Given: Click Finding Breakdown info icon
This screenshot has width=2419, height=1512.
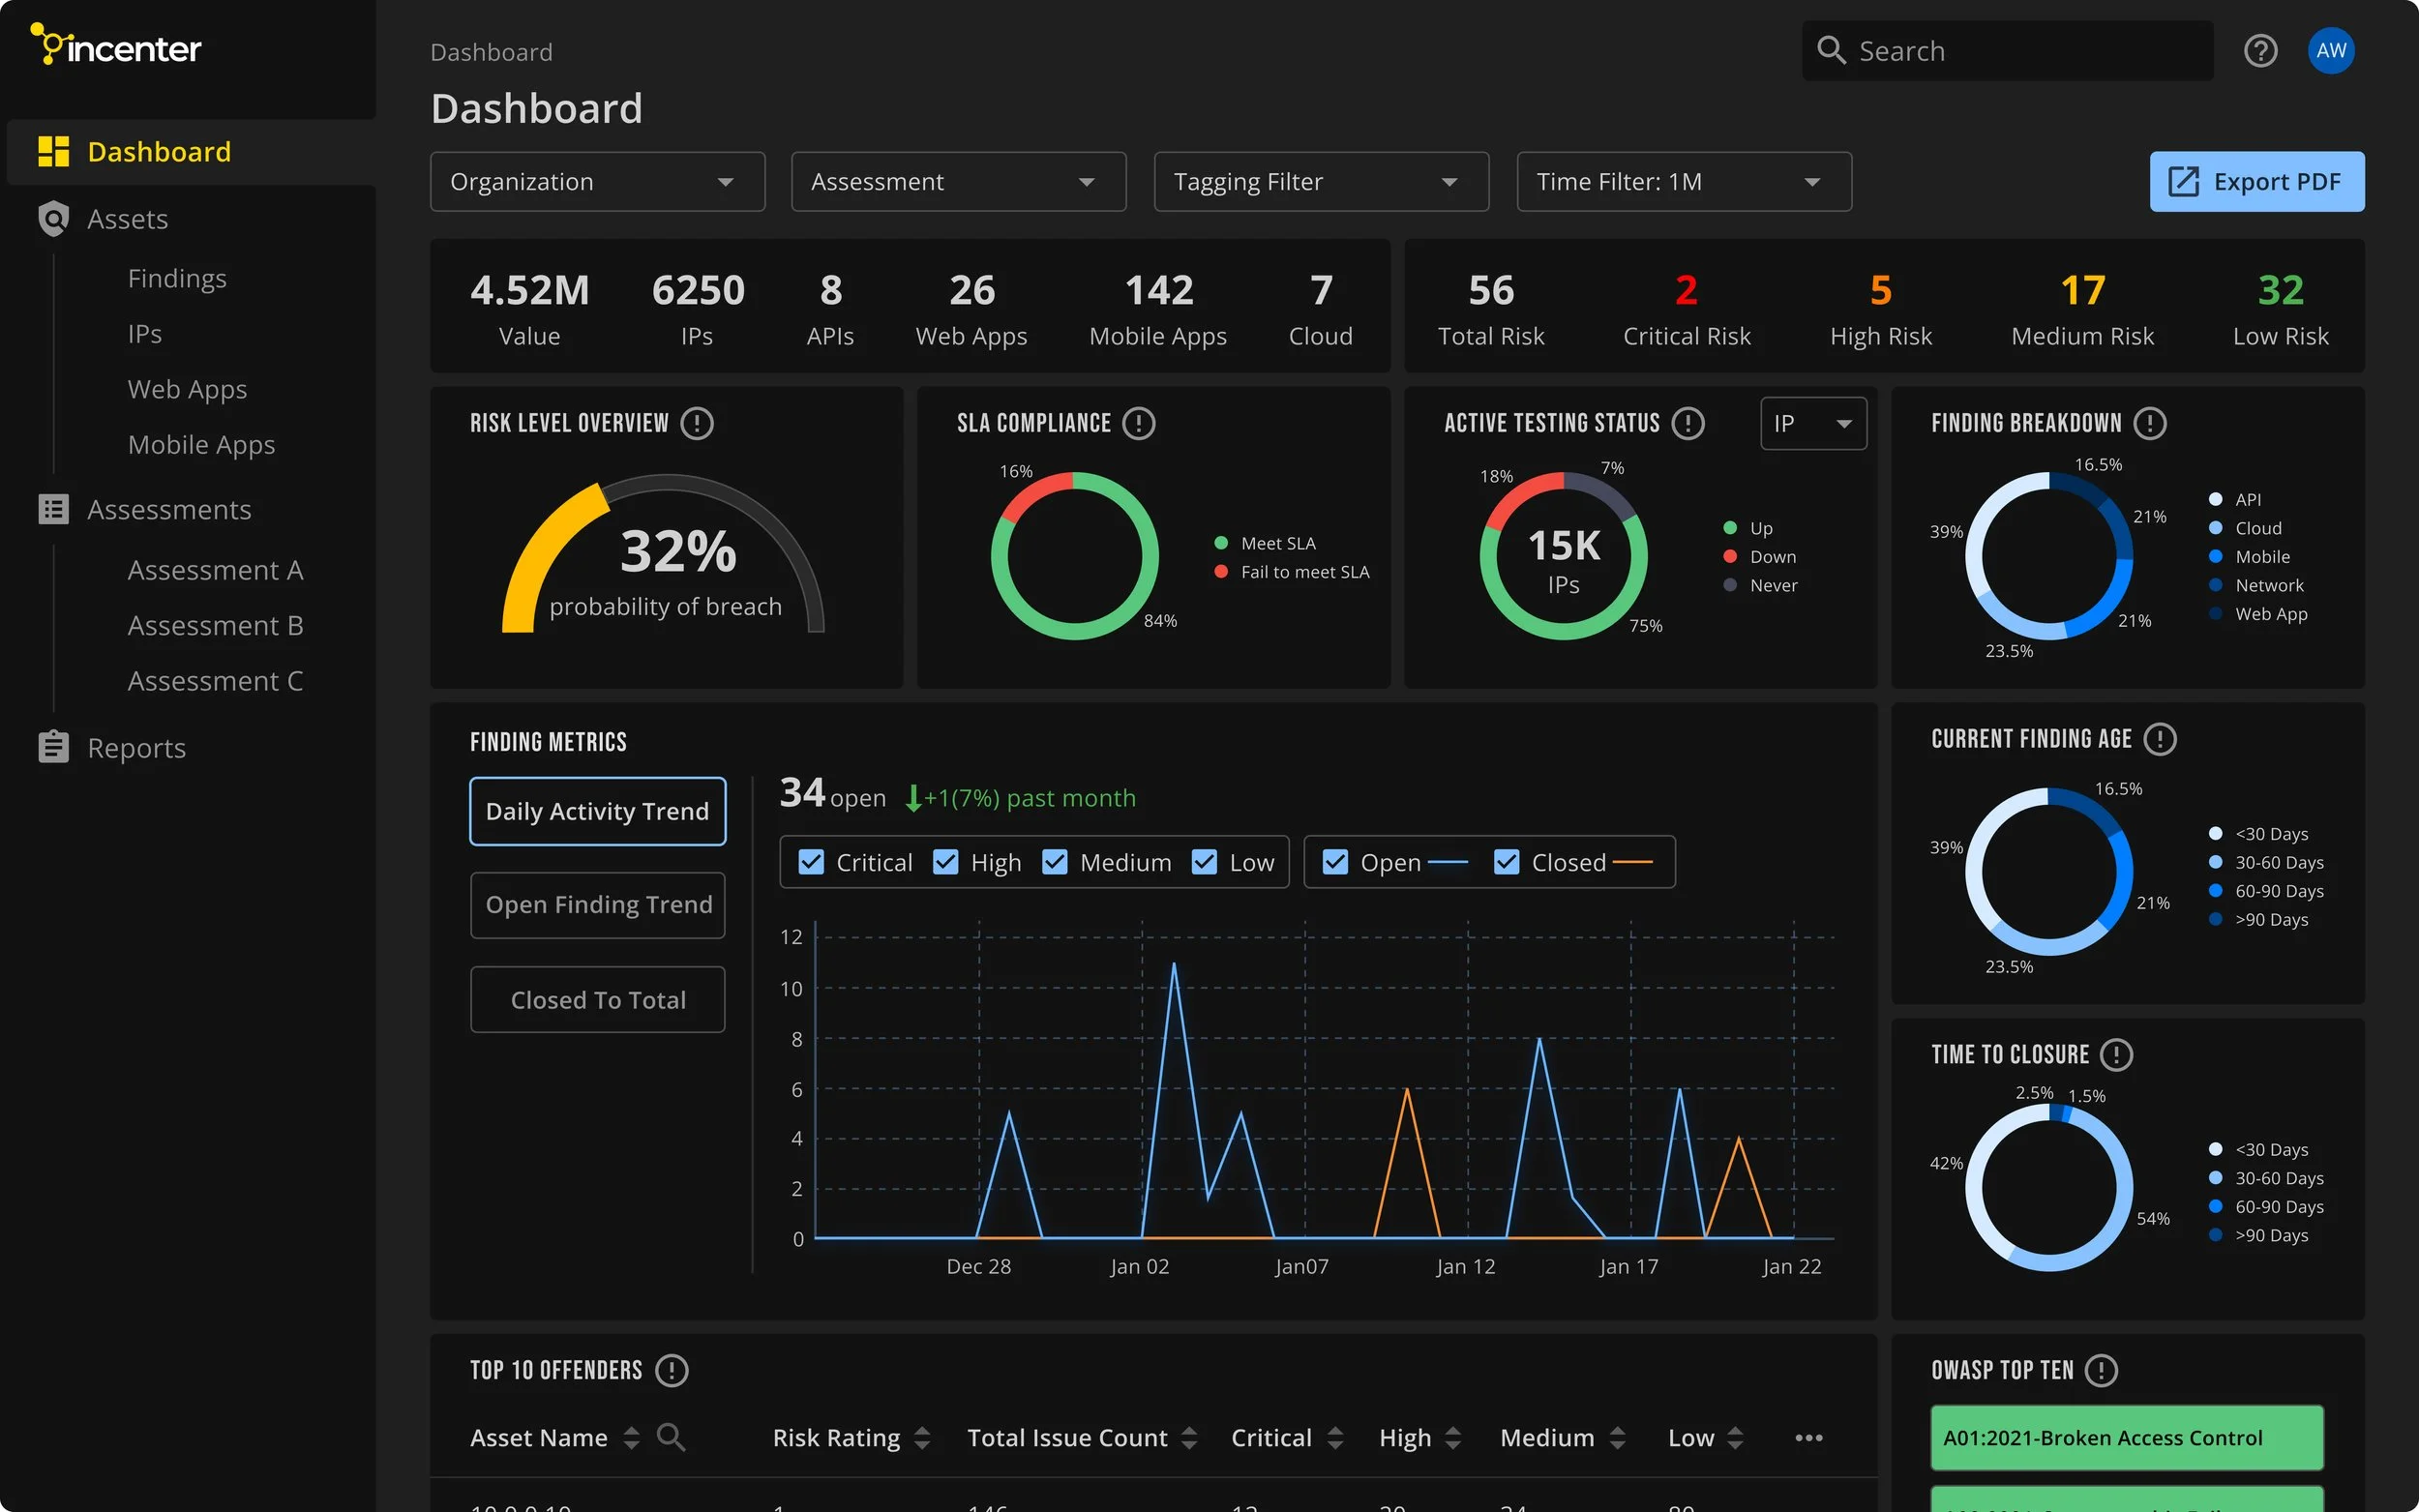Looking at the screenshot, I should click(2149, 423).
